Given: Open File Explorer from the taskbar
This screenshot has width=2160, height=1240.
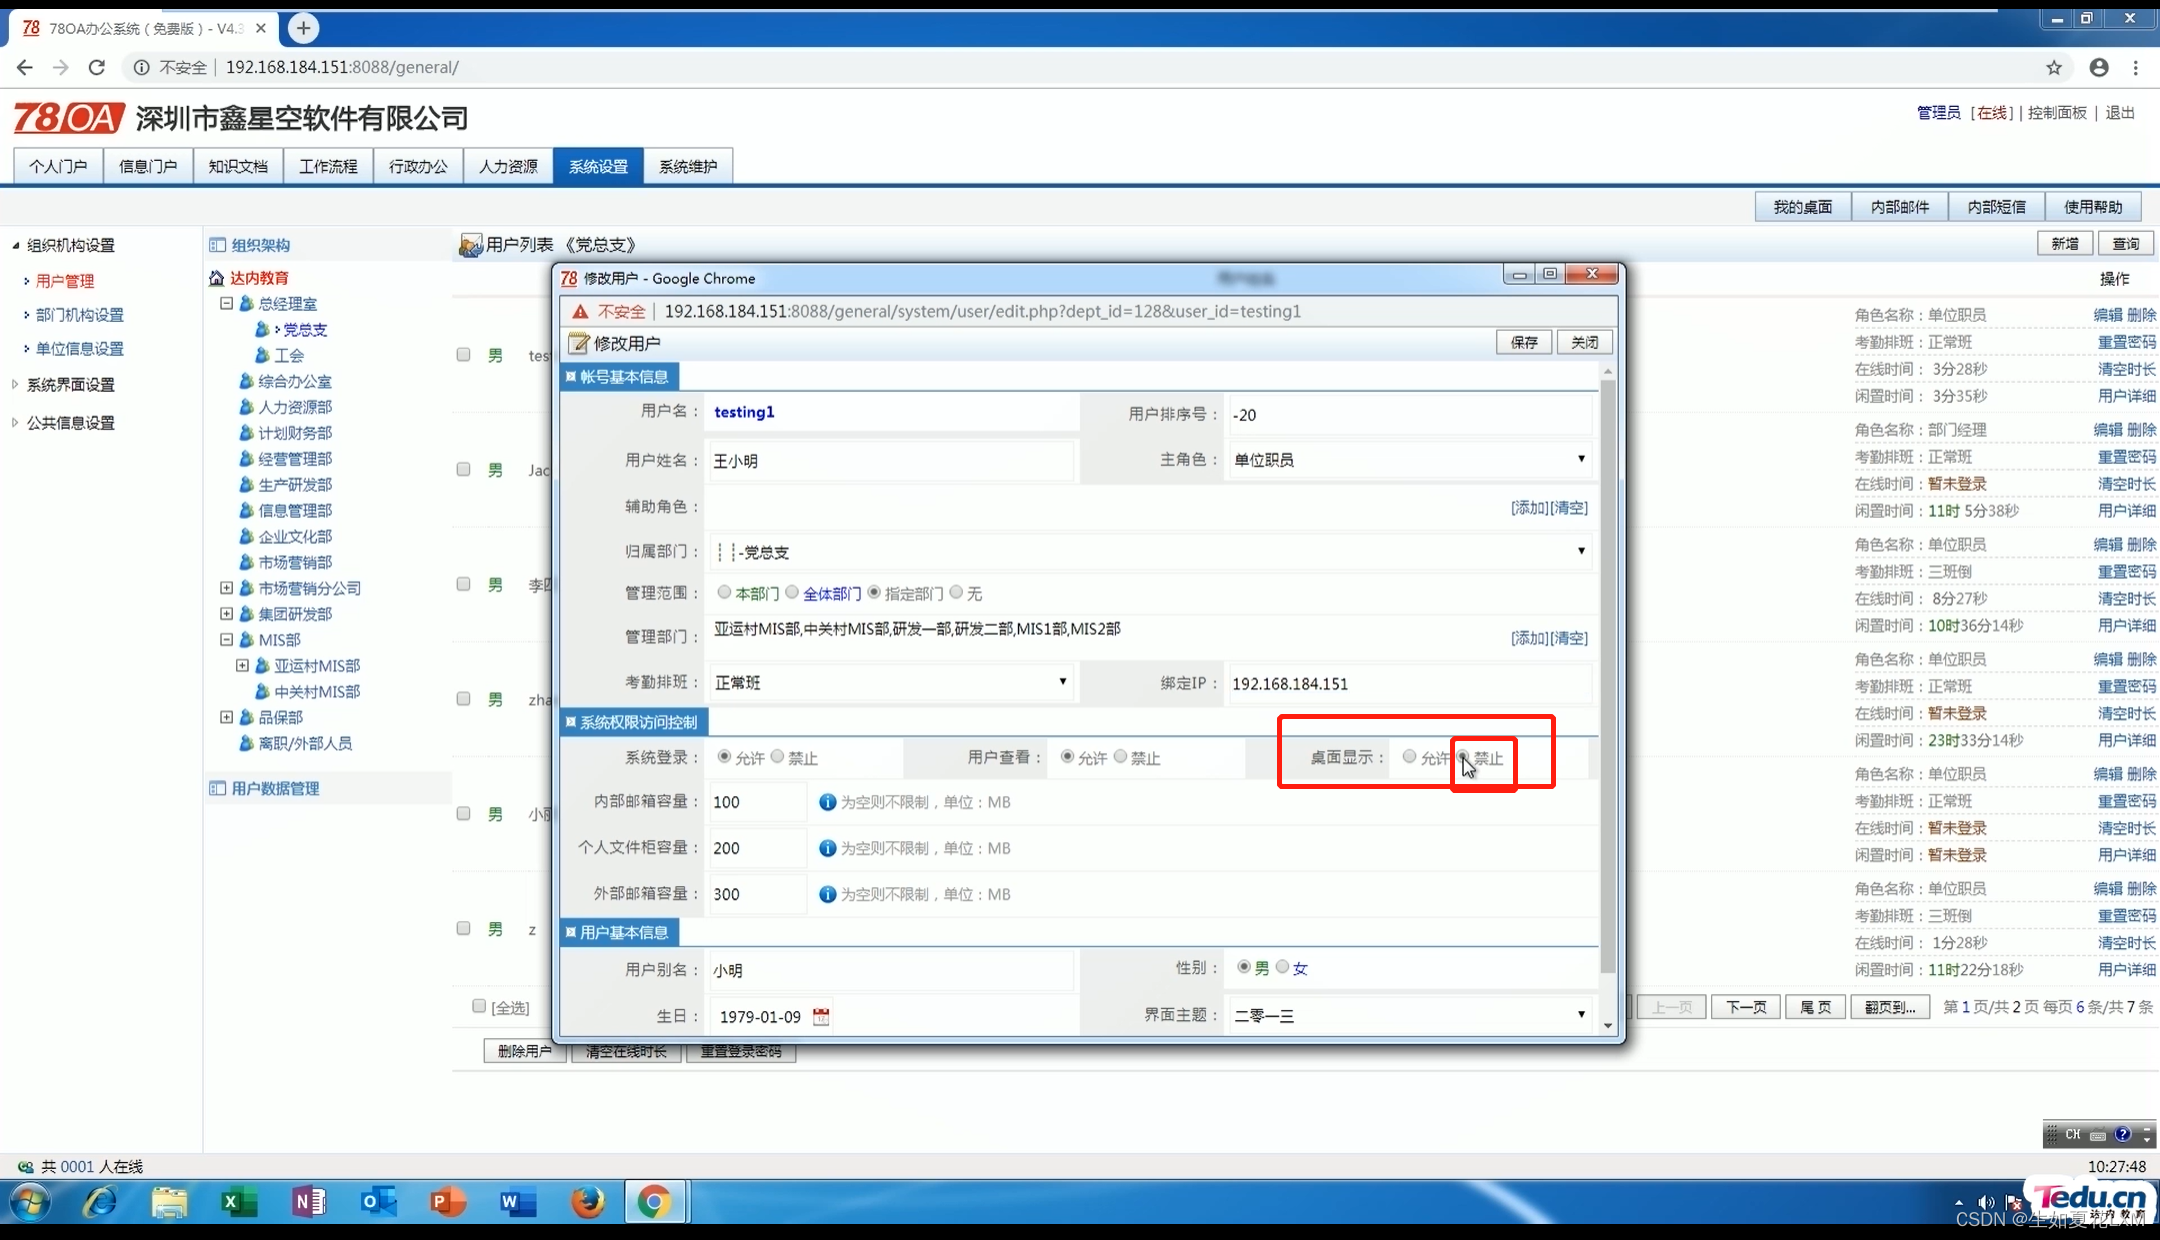Looking at the screenshot, I should [x=169, y=1201].
